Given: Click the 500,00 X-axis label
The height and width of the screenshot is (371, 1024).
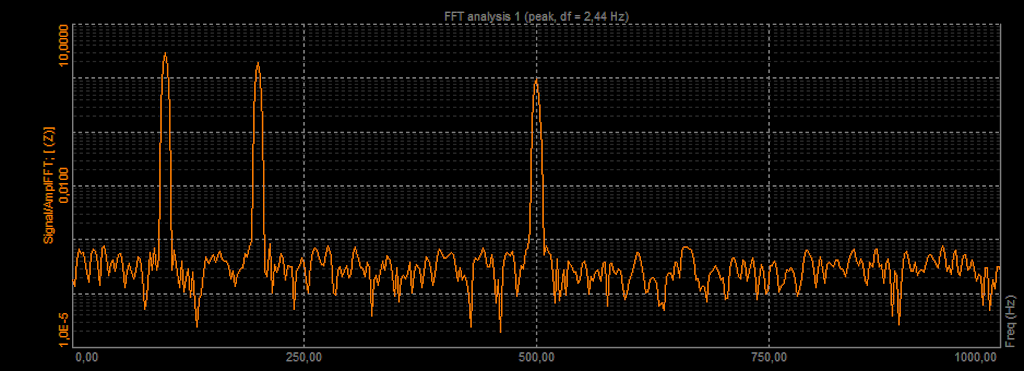Looking at the screenshot, I should [536, 357].
